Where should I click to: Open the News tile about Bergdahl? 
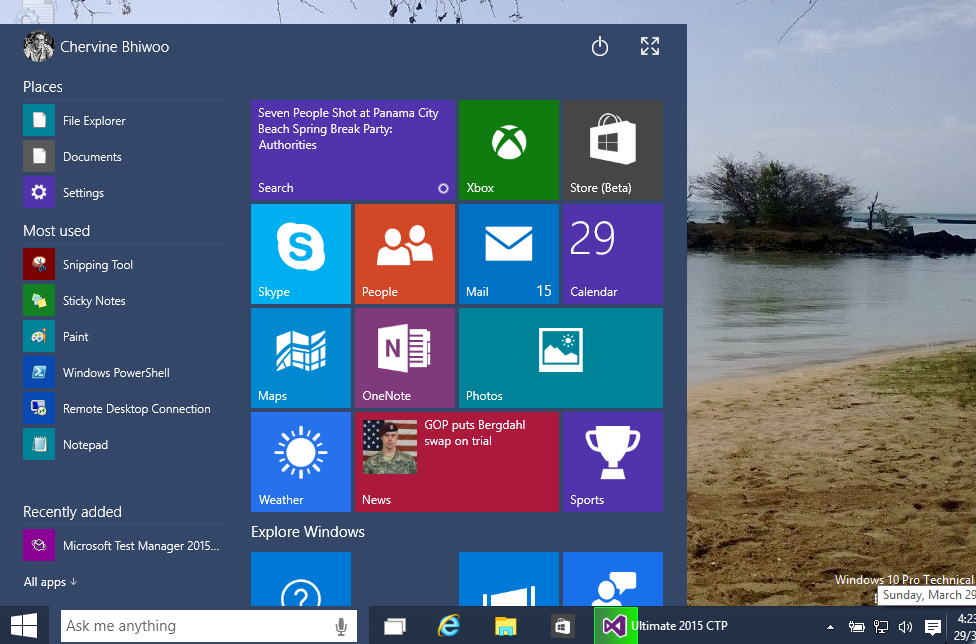[457, 462]
